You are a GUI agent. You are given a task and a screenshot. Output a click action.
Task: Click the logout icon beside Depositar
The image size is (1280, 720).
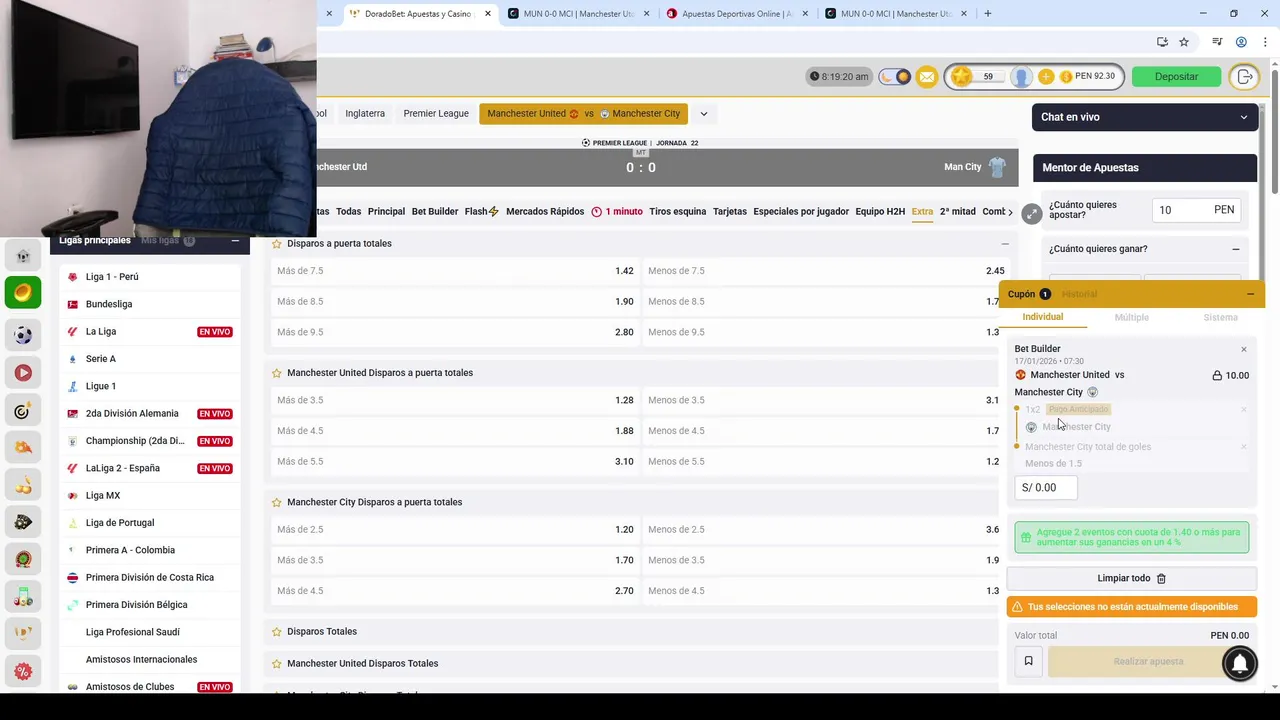click(x=1244, y=77)
